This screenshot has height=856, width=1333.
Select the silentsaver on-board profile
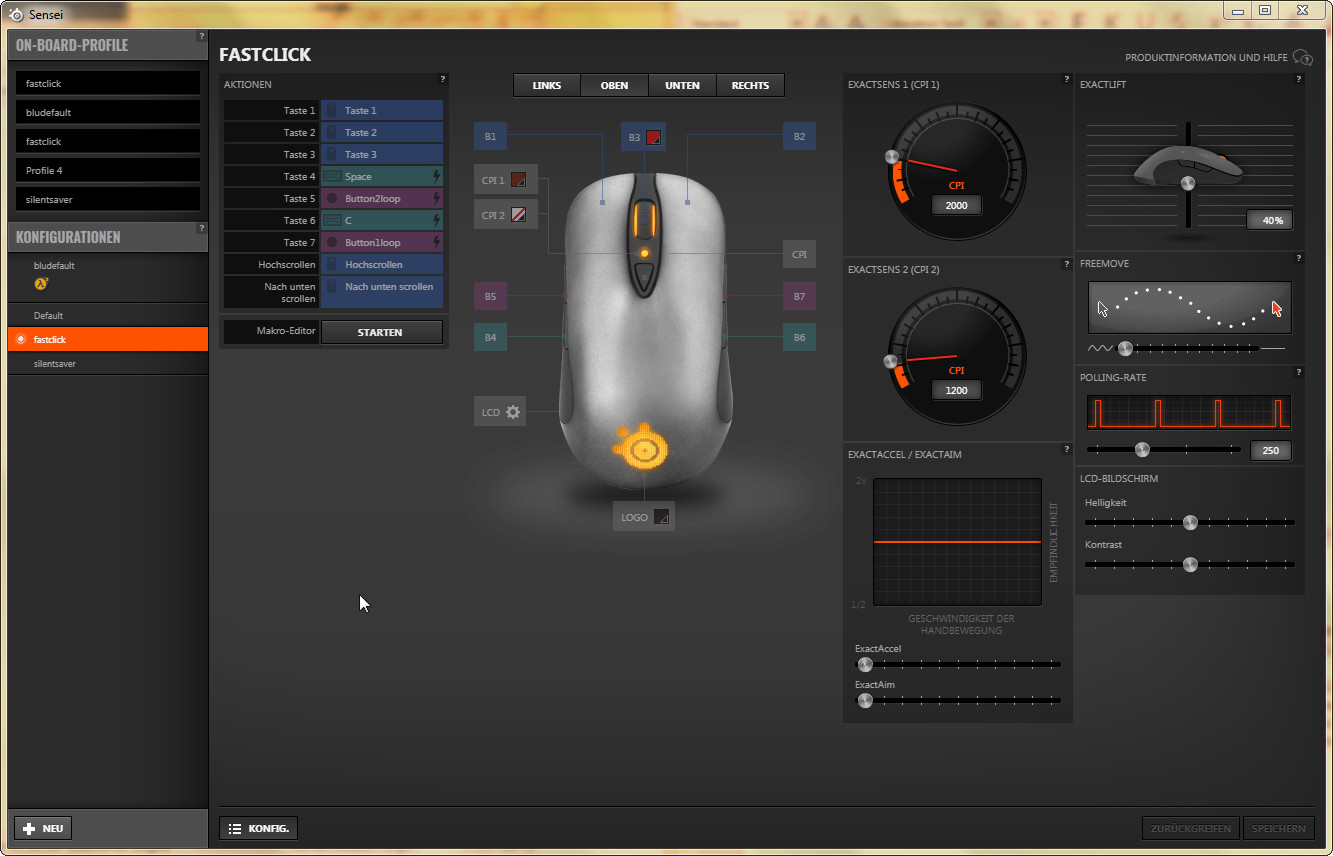pos(108,199)
